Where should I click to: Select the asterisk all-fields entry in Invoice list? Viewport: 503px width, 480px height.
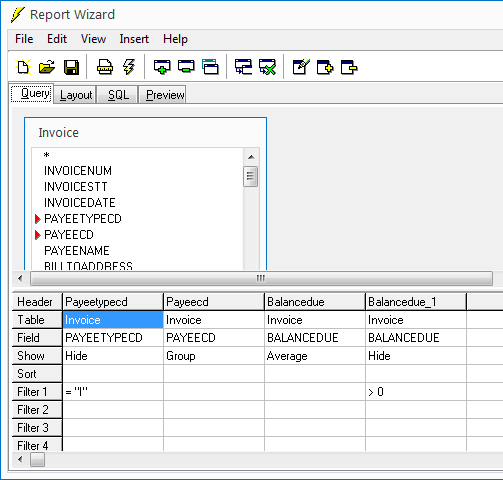coord(47,155)
